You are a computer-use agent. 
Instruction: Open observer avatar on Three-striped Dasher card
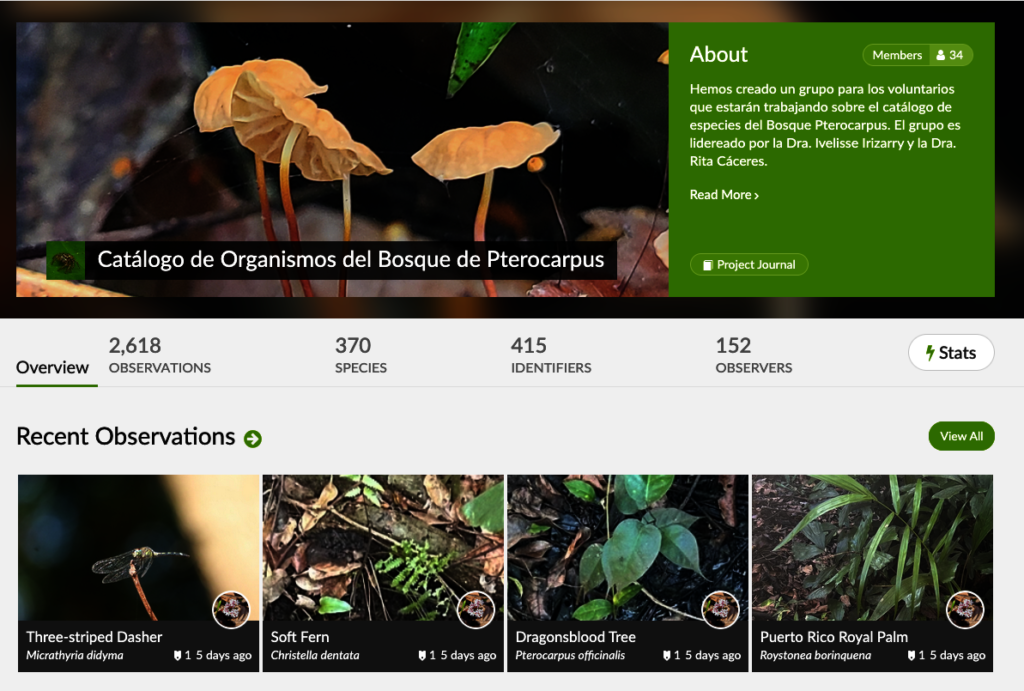click(231, 609)
